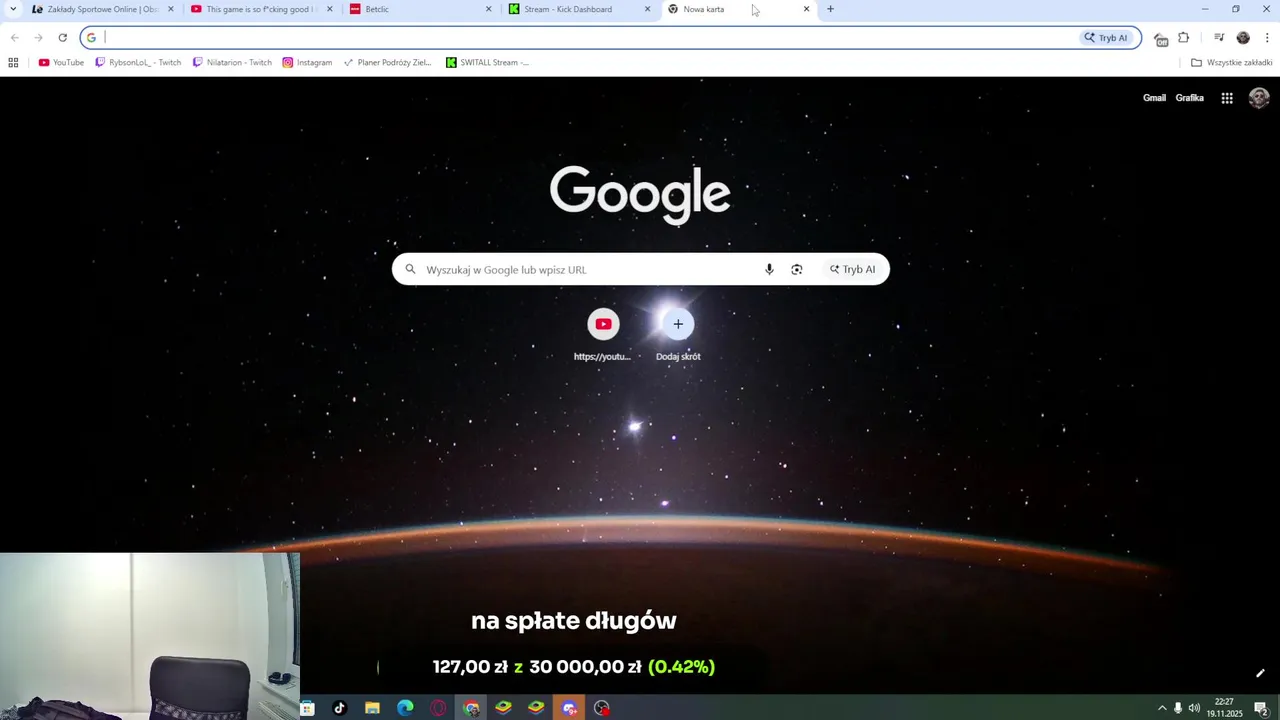Open SWITALL Stream bookmark
Screen dimensions: 1280x720
pos(487,62)
